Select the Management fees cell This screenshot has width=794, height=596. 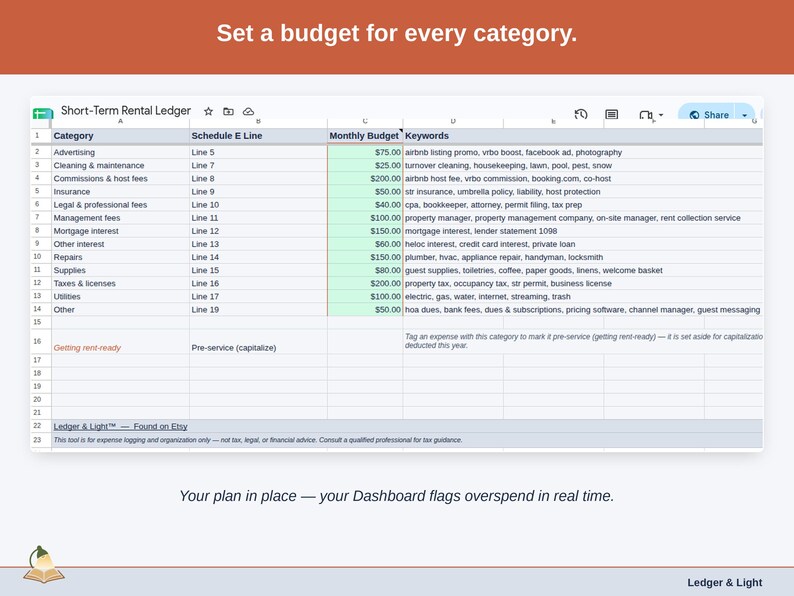(x=121, y=218)
